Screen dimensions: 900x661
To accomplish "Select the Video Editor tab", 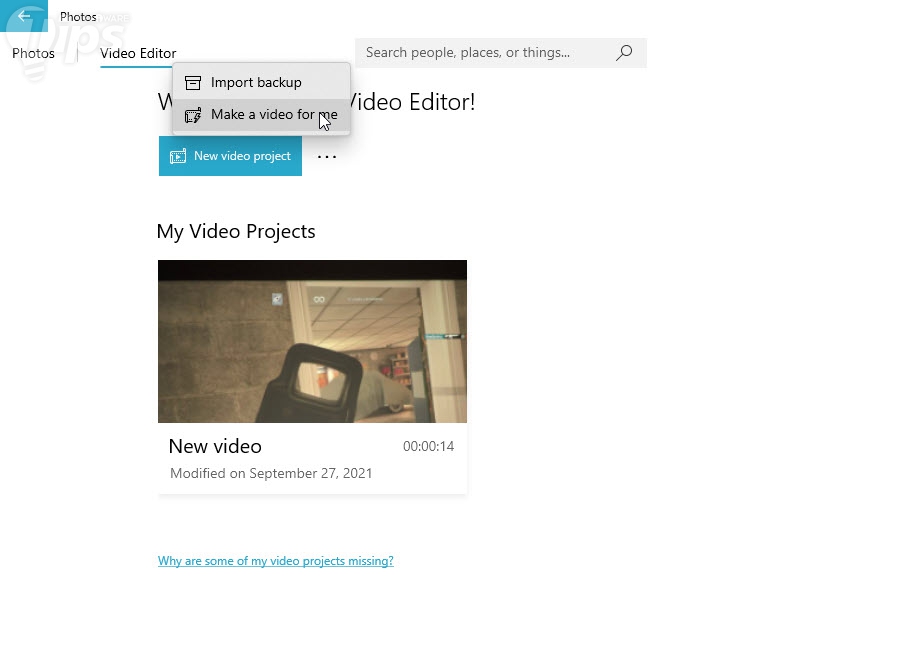I will tap(138, 53).
